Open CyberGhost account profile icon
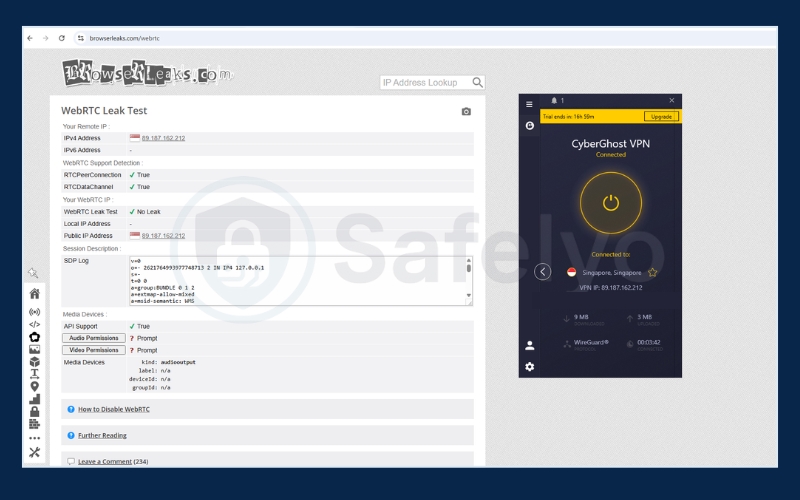Viewport: 800px width, 500px height. [530, 345]
